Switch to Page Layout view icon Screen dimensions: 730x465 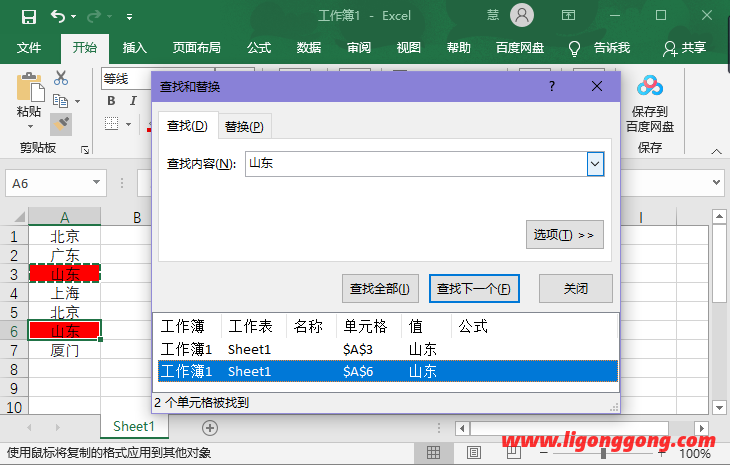(x=474, y=452)
